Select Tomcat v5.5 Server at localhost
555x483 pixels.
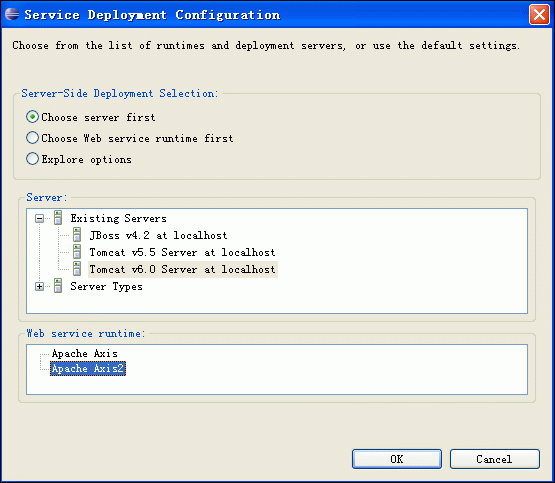(182, 252)
